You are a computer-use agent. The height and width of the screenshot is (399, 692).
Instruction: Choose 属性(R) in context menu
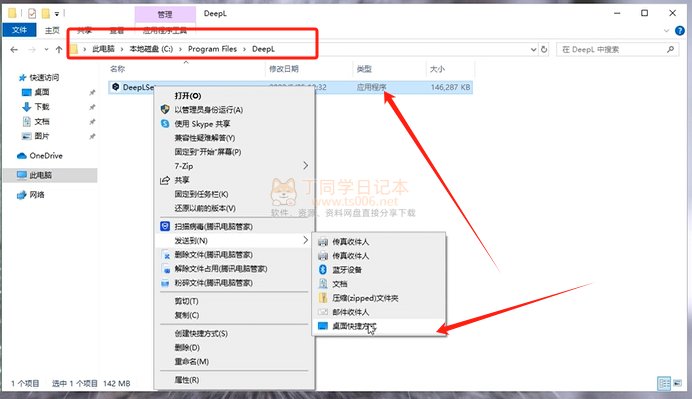[x=234, y=380]
